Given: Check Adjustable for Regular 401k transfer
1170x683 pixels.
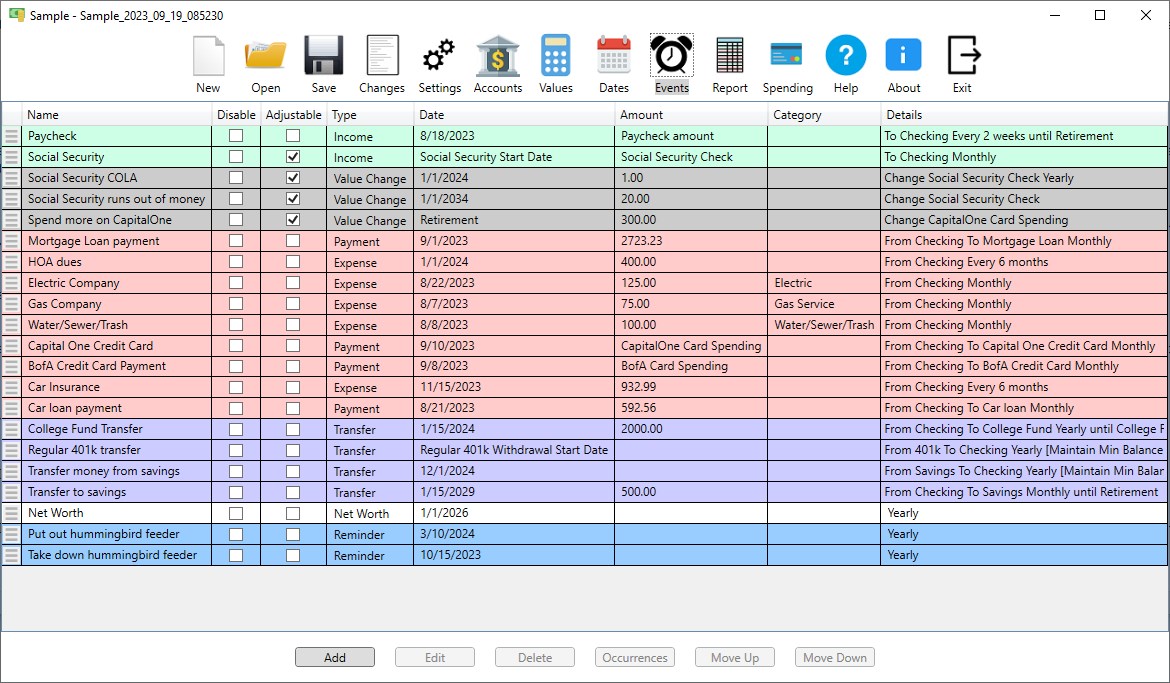Looking at the screenshot, I should click(x=293, y=450).
